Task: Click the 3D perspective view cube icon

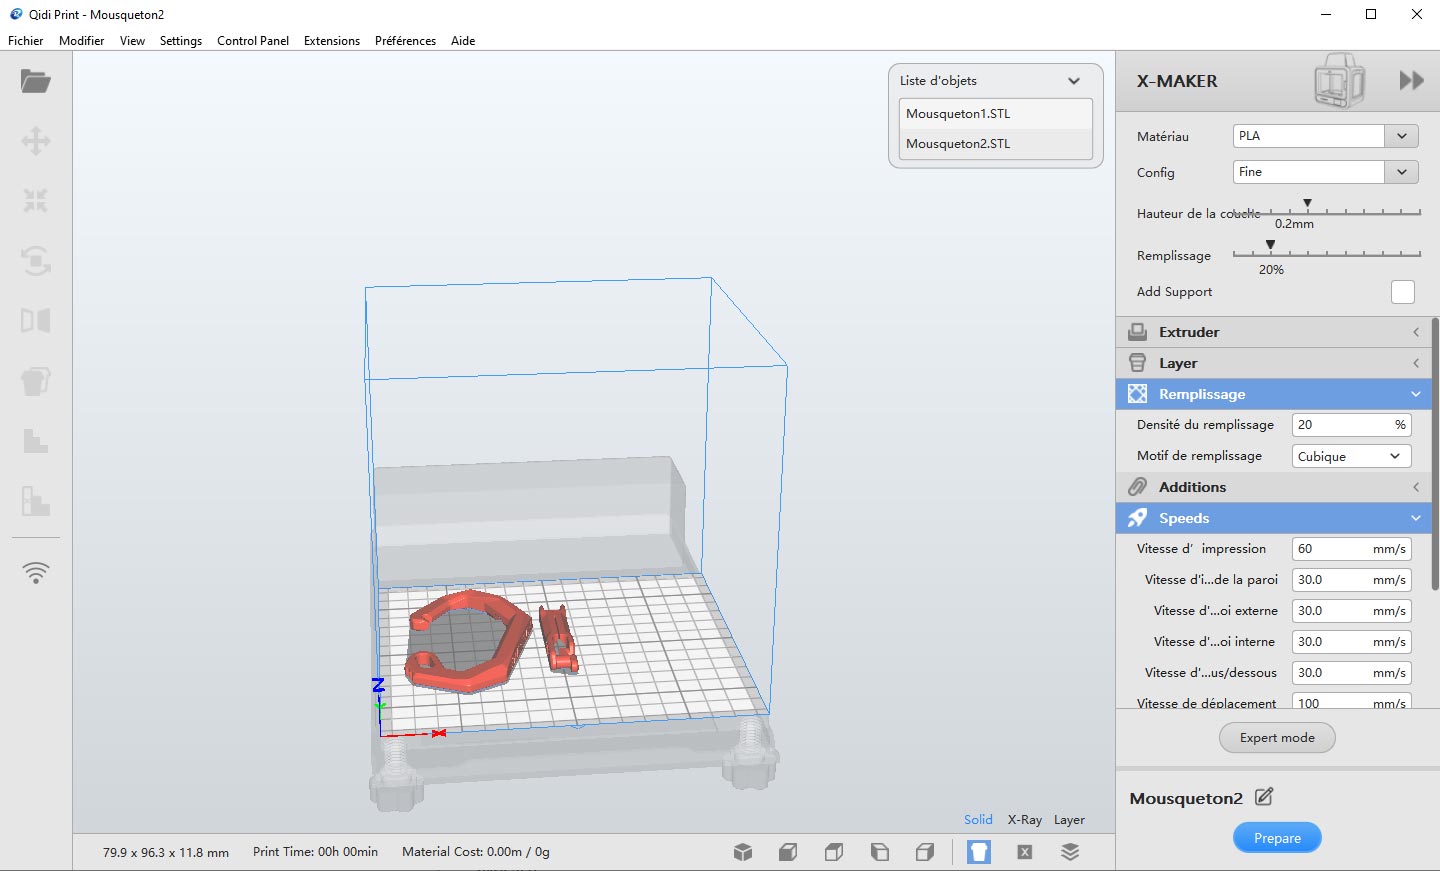Action: click(x=743, y=852)
